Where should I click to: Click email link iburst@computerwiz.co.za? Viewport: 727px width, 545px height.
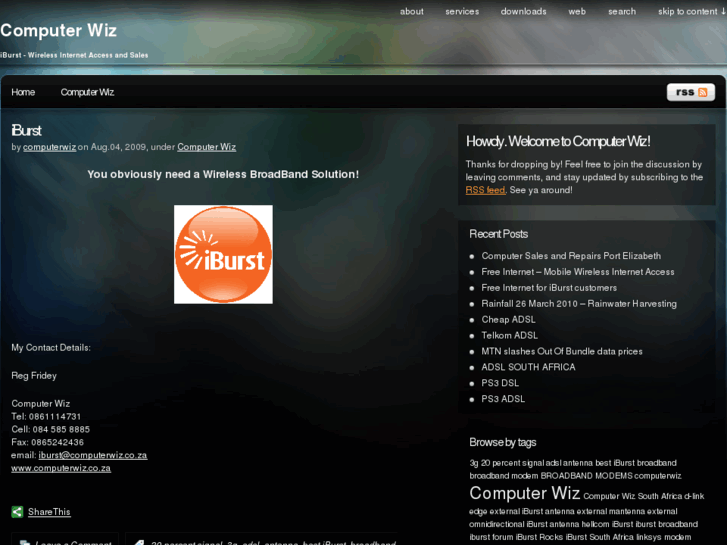tap(93, 455)
